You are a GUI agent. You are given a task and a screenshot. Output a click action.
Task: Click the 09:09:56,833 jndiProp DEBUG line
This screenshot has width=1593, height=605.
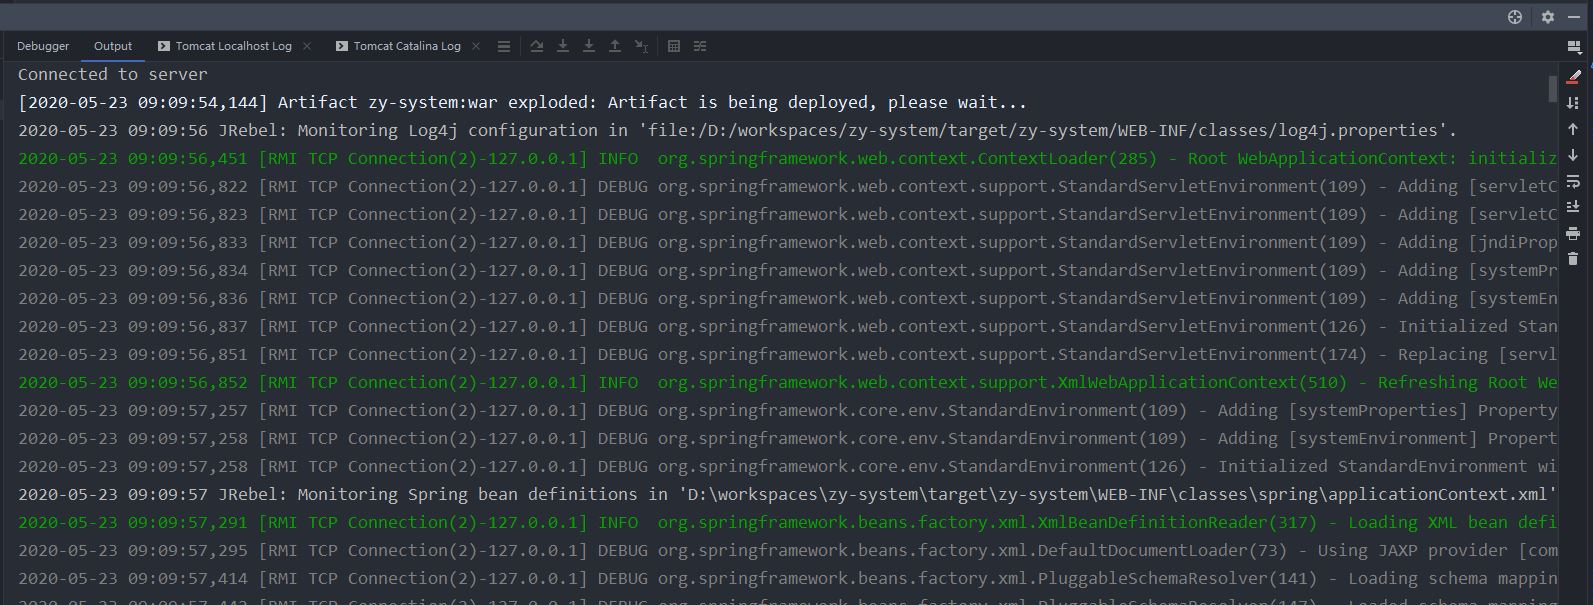[x=787, y=242]
